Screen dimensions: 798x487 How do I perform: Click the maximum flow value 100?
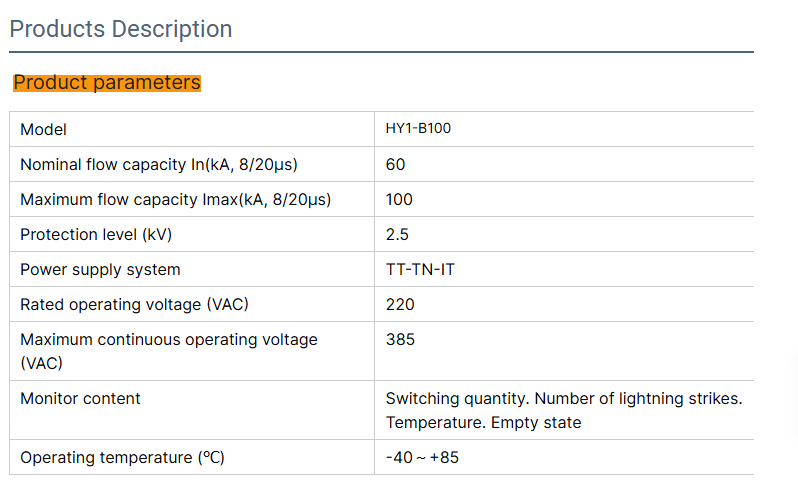[399, 199]
